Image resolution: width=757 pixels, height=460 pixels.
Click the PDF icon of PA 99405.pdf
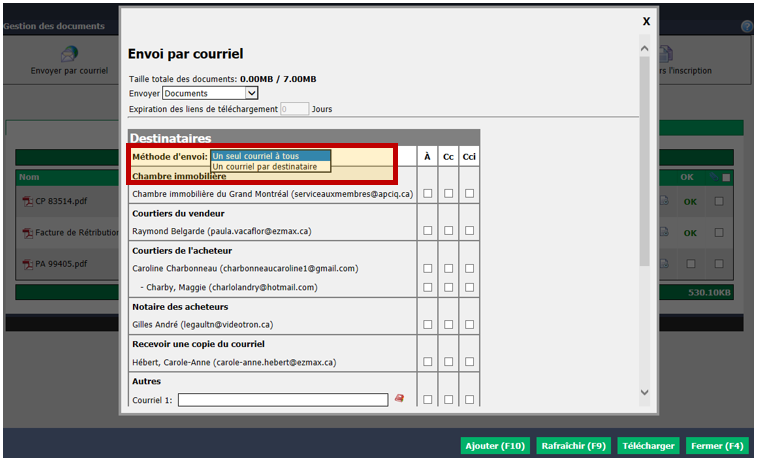[28, 264]
